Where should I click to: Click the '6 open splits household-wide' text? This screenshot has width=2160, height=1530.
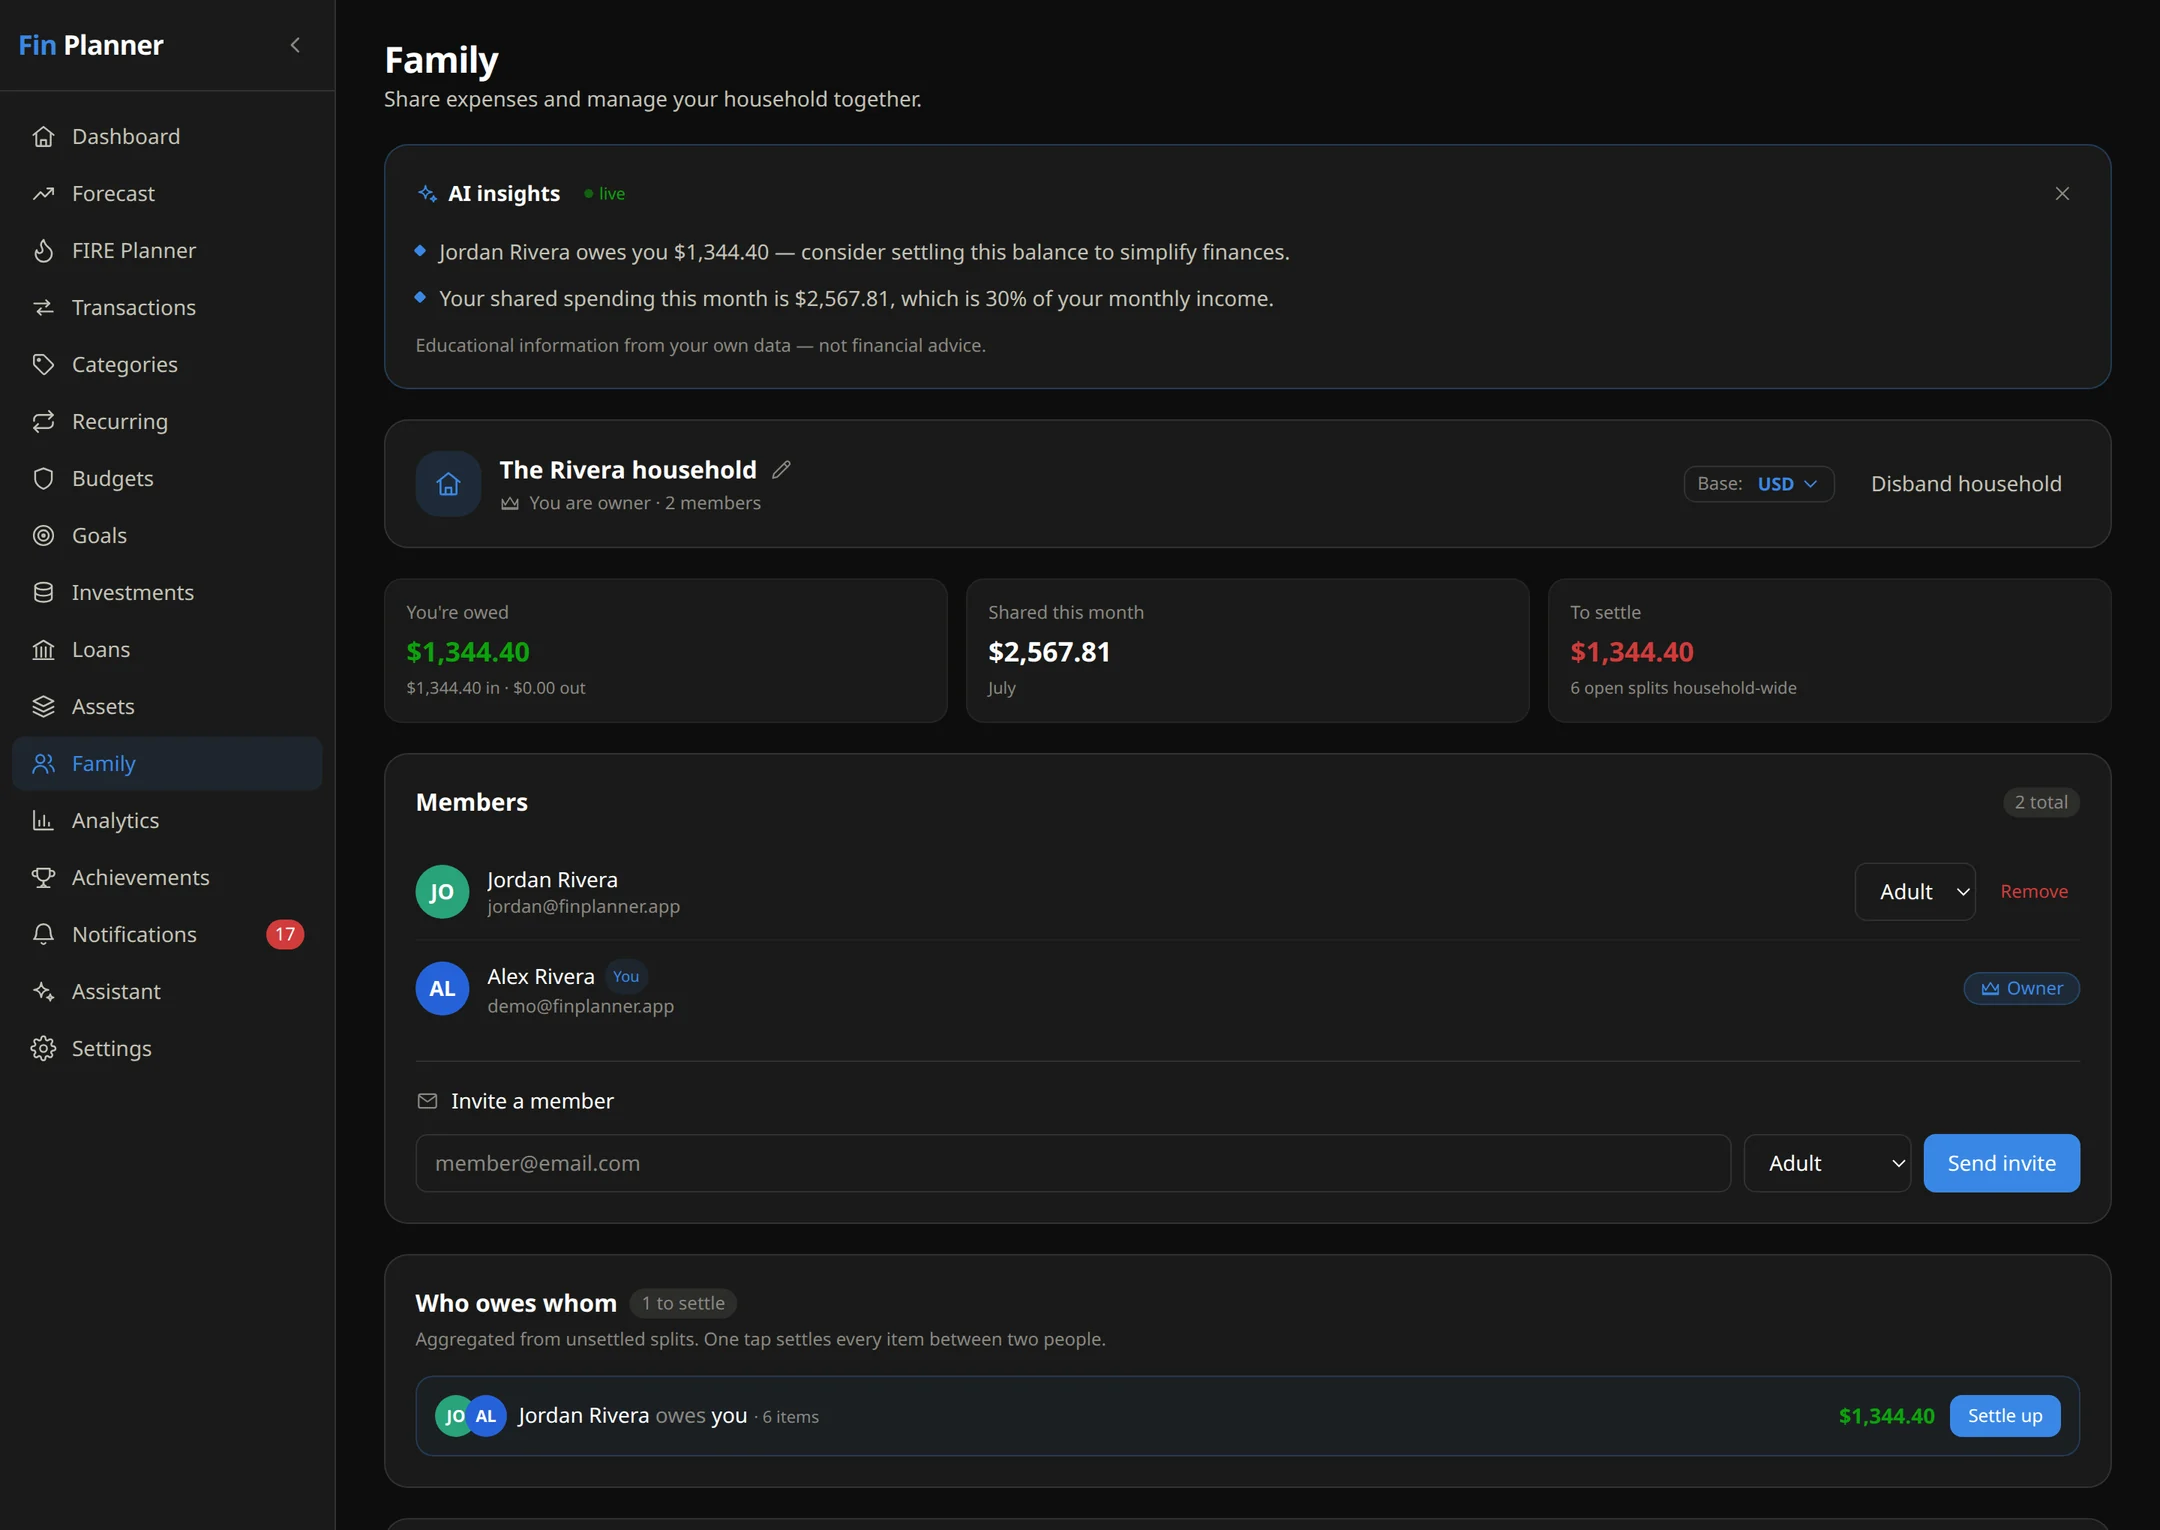coord(1683,688)
